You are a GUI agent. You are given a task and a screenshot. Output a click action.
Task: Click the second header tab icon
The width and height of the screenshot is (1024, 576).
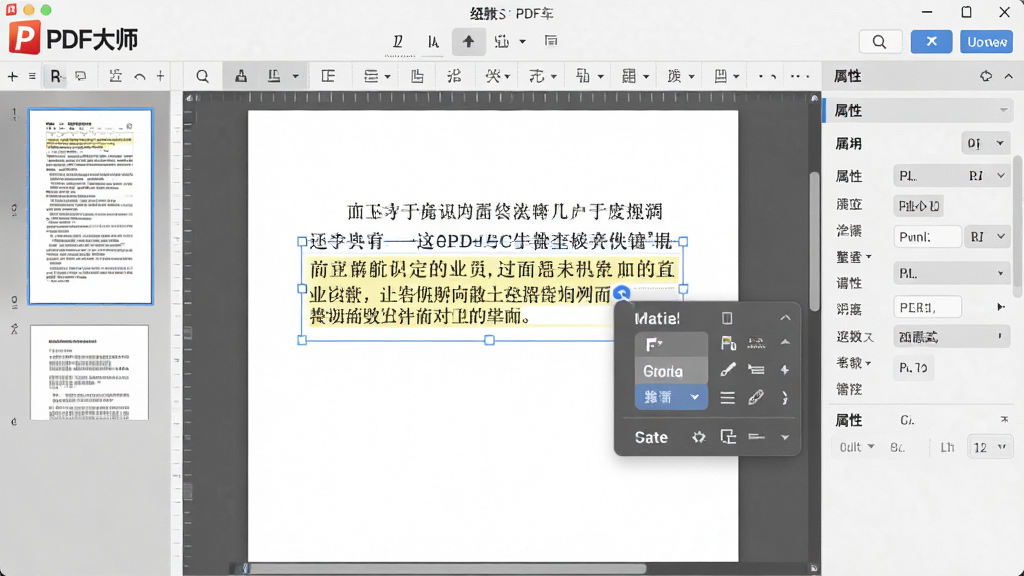(x=433, y=42)
